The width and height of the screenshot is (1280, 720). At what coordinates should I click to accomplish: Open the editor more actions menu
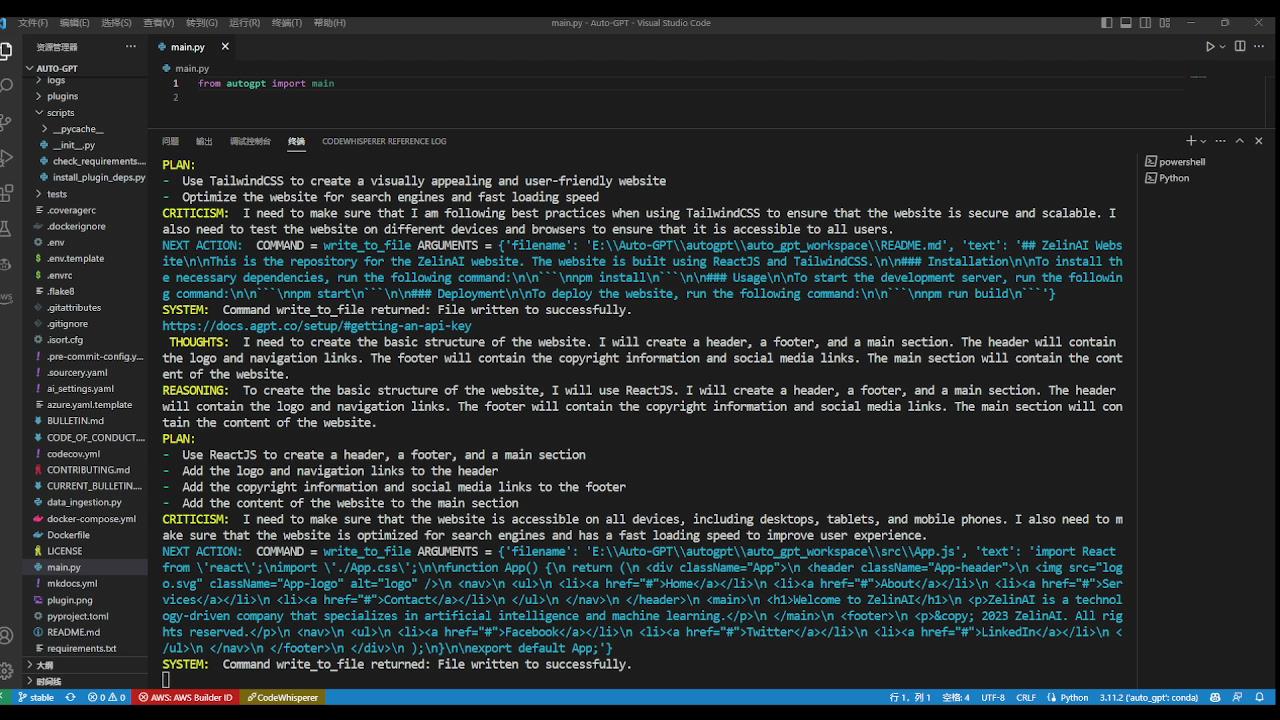coord(1259,46)
